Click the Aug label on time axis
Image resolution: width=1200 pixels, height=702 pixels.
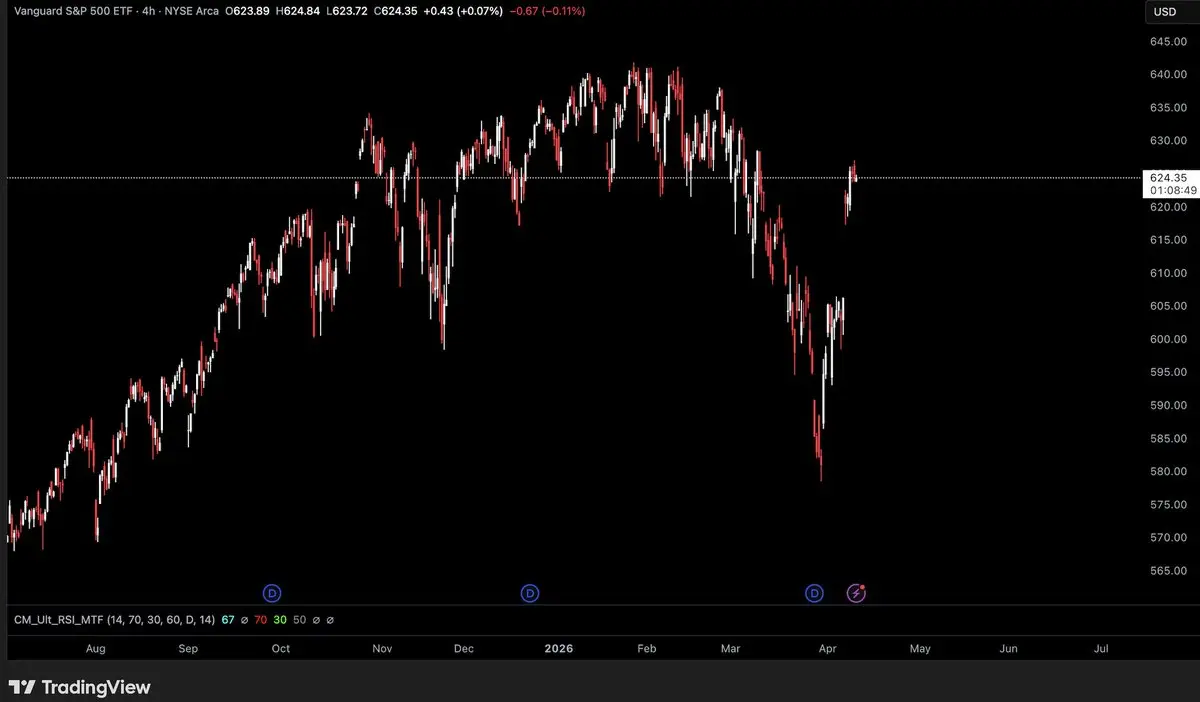tap(95, 648)
